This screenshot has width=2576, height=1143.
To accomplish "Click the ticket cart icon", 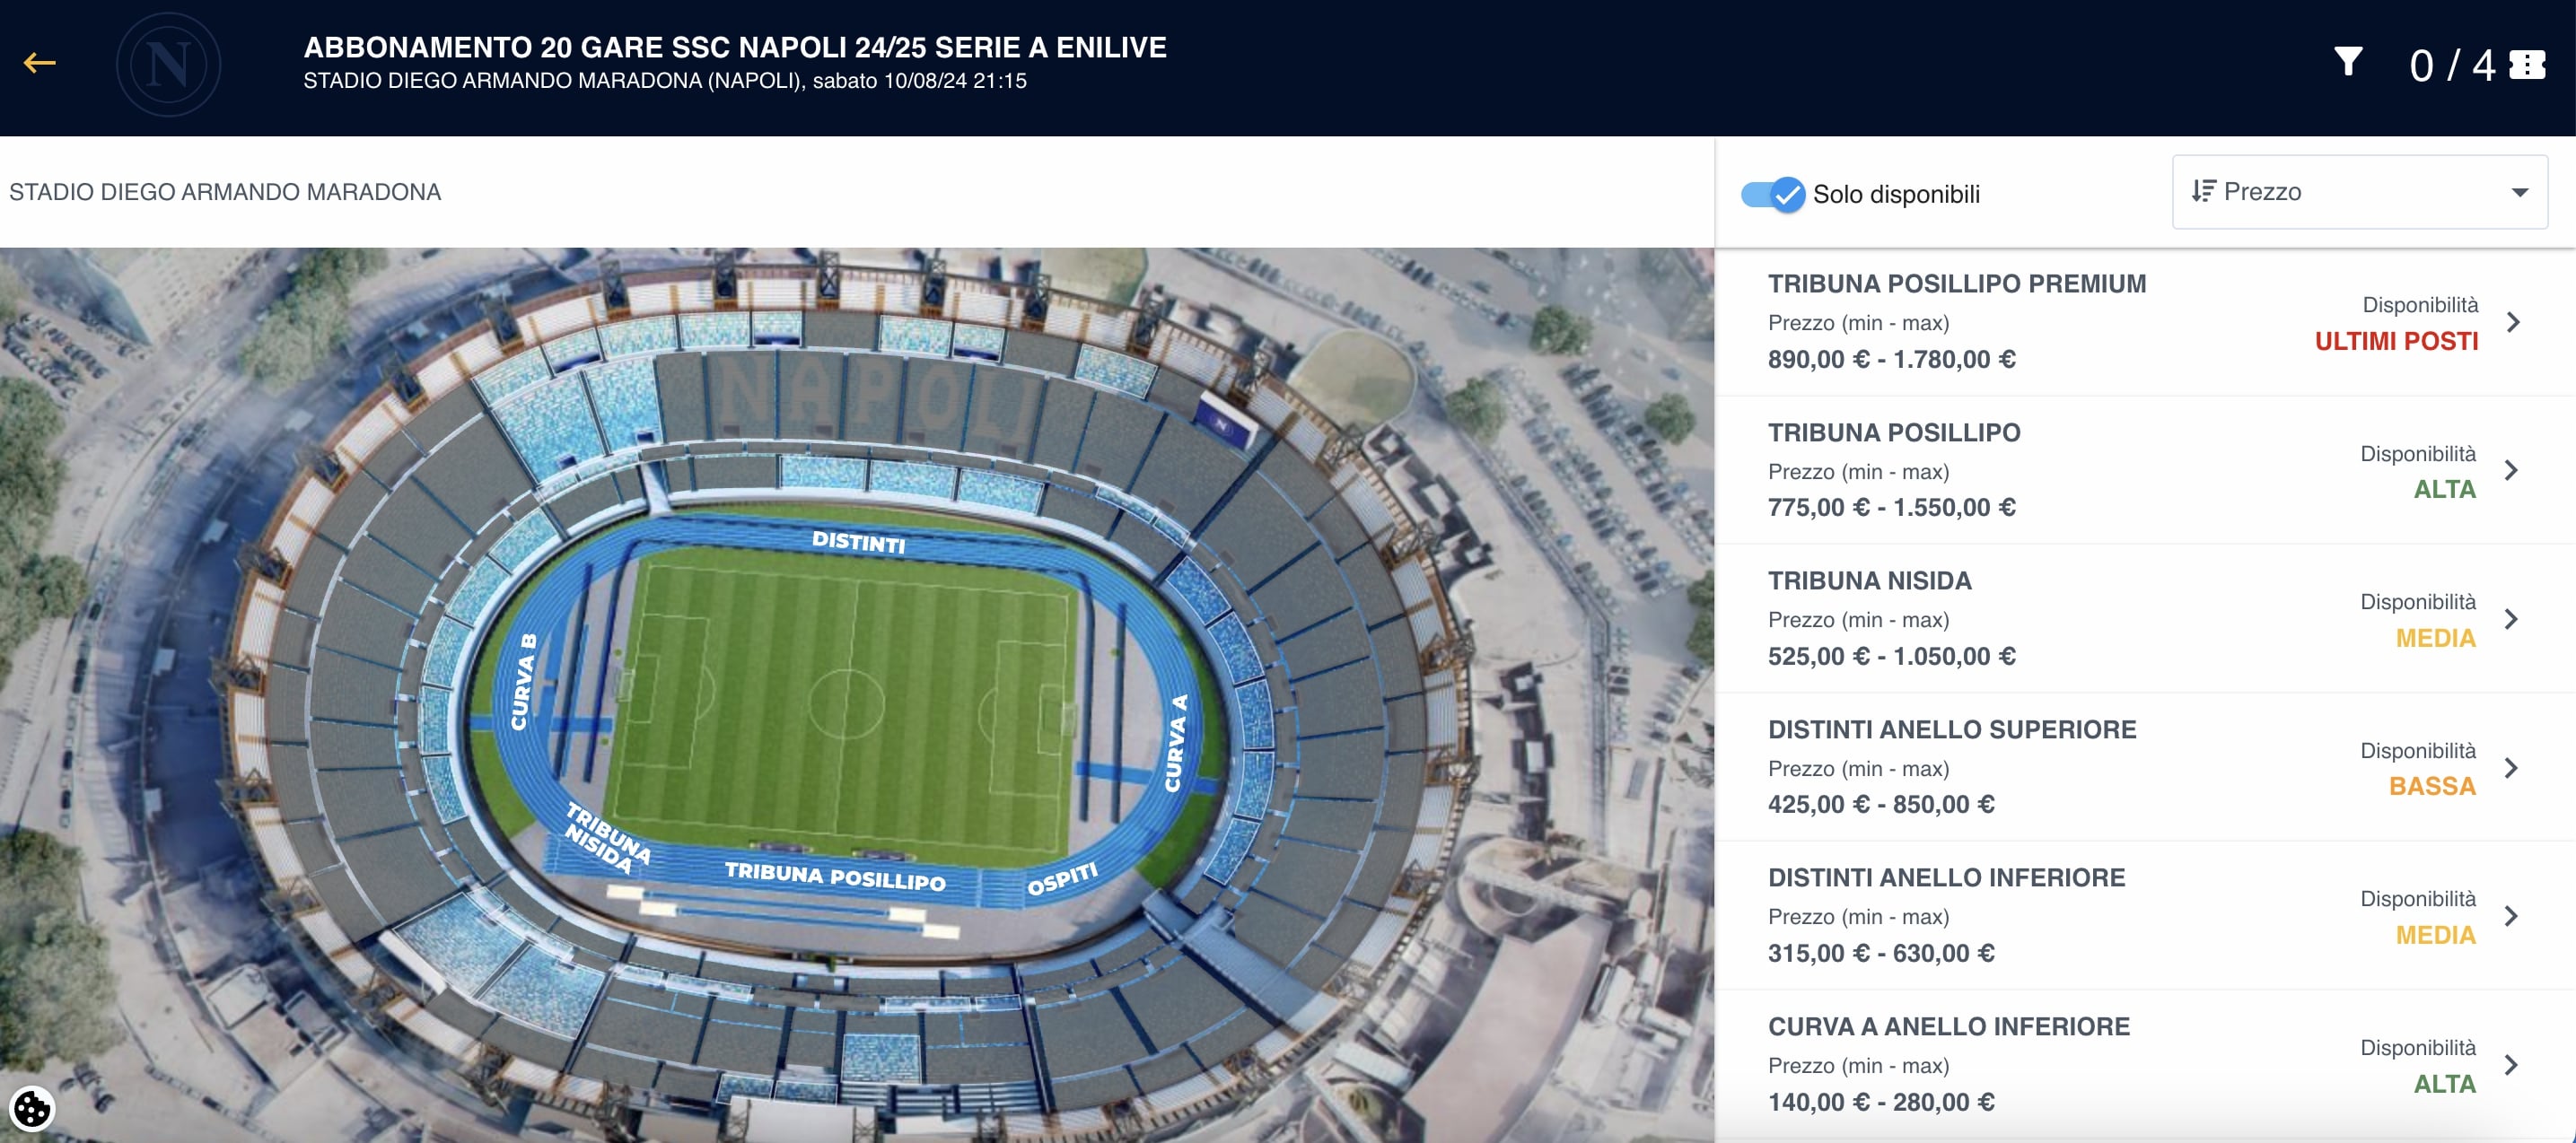I will [x=2527, y=65].
